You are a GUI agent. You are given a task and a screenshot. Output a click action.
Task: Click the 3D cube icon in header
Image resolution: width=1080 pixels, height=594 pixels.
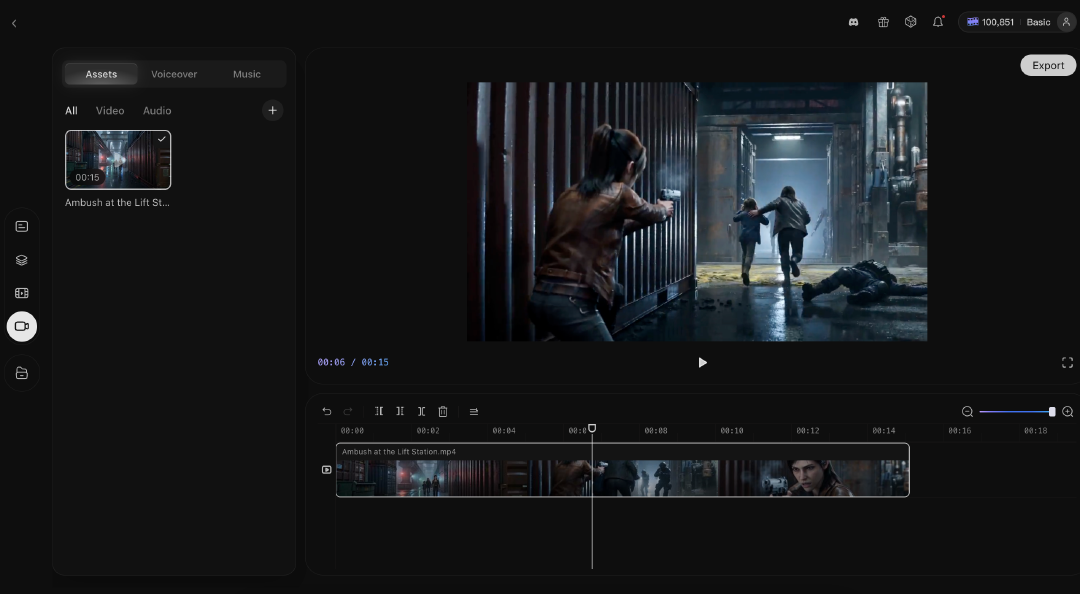pos(911,22)
